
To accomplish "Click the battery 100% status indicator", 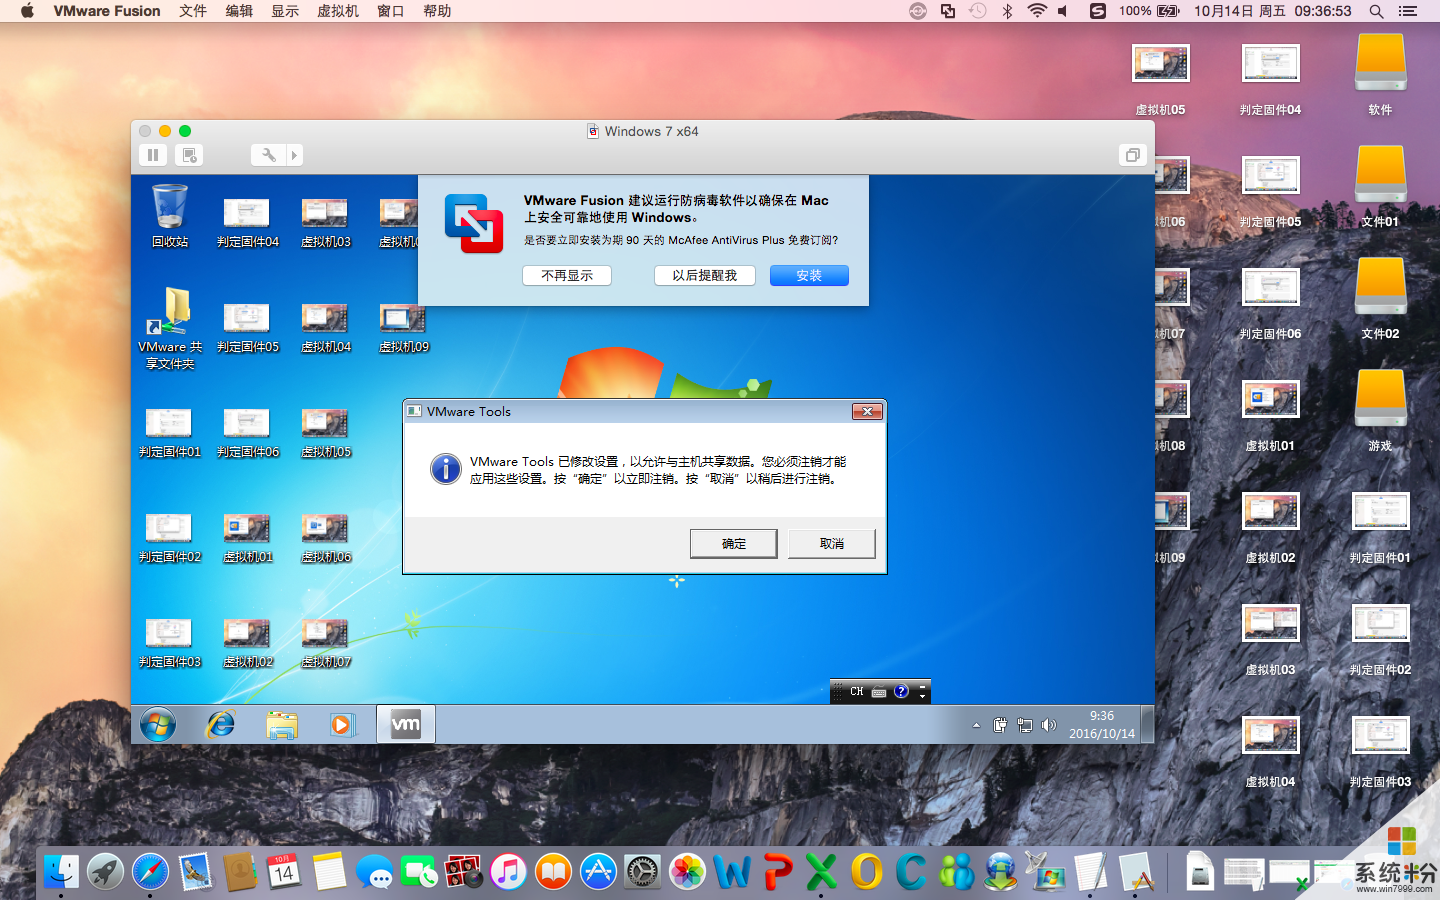I will [1149, 11].
